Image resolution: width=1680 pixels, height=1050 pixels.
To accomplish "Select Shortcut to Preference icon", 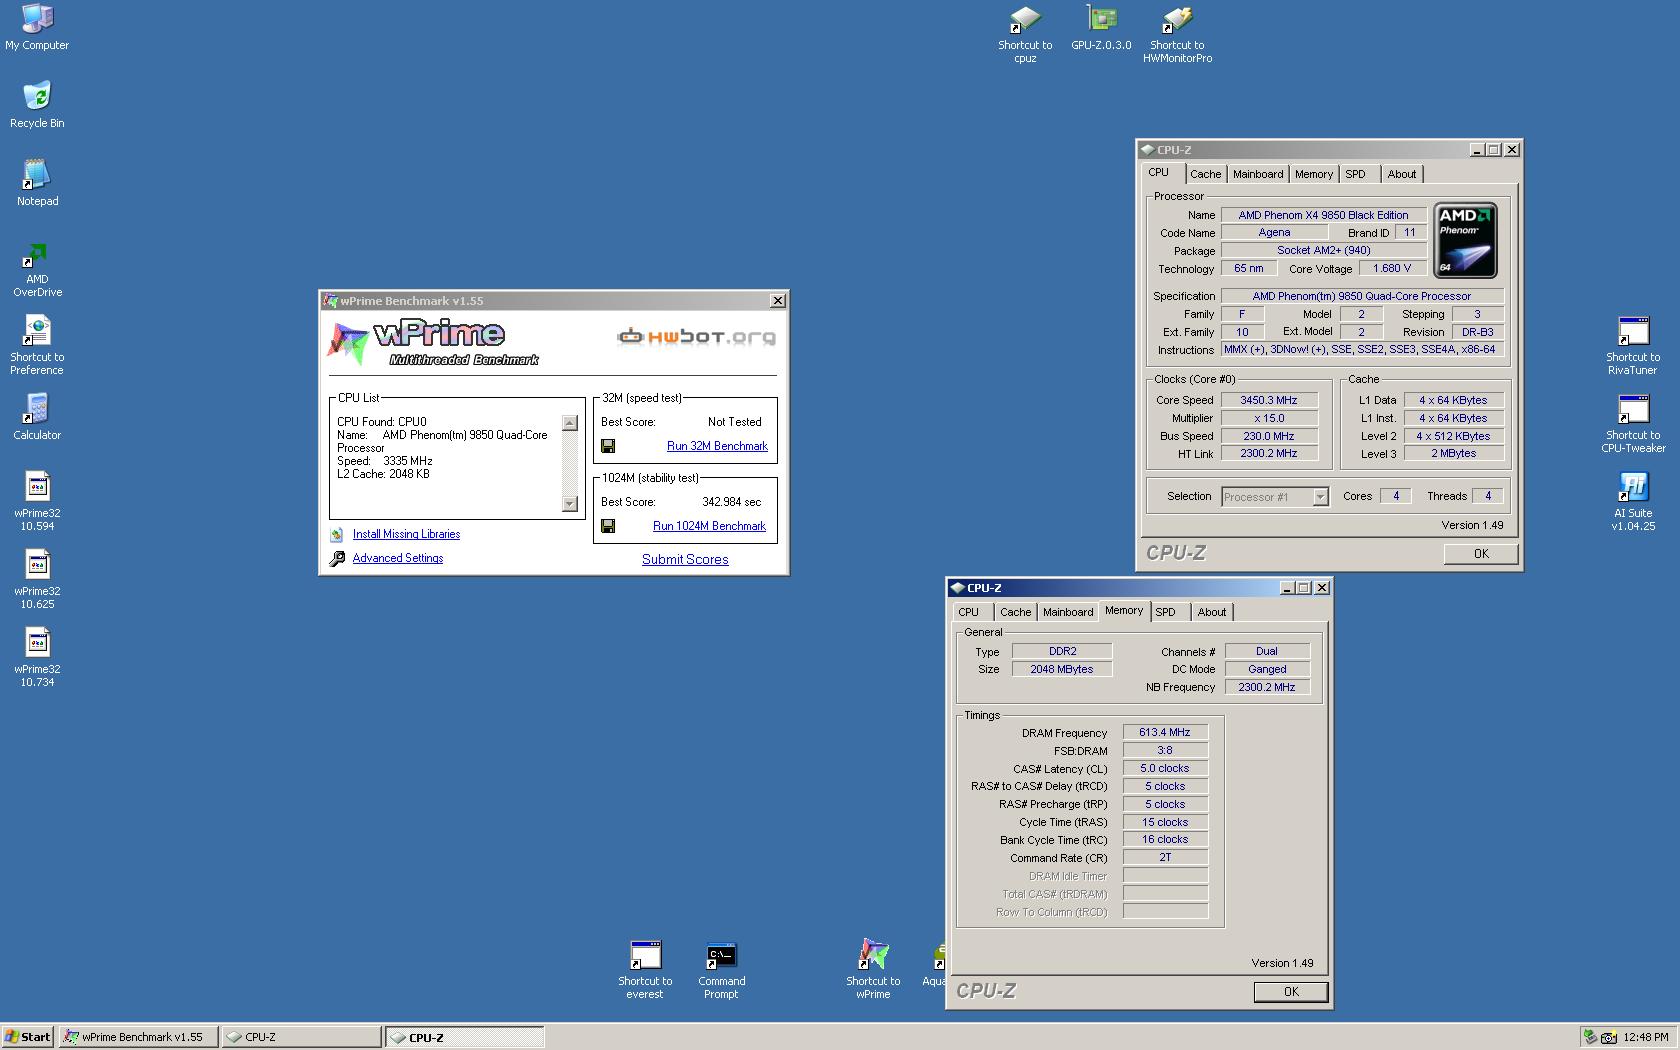I will click(37, 346).
